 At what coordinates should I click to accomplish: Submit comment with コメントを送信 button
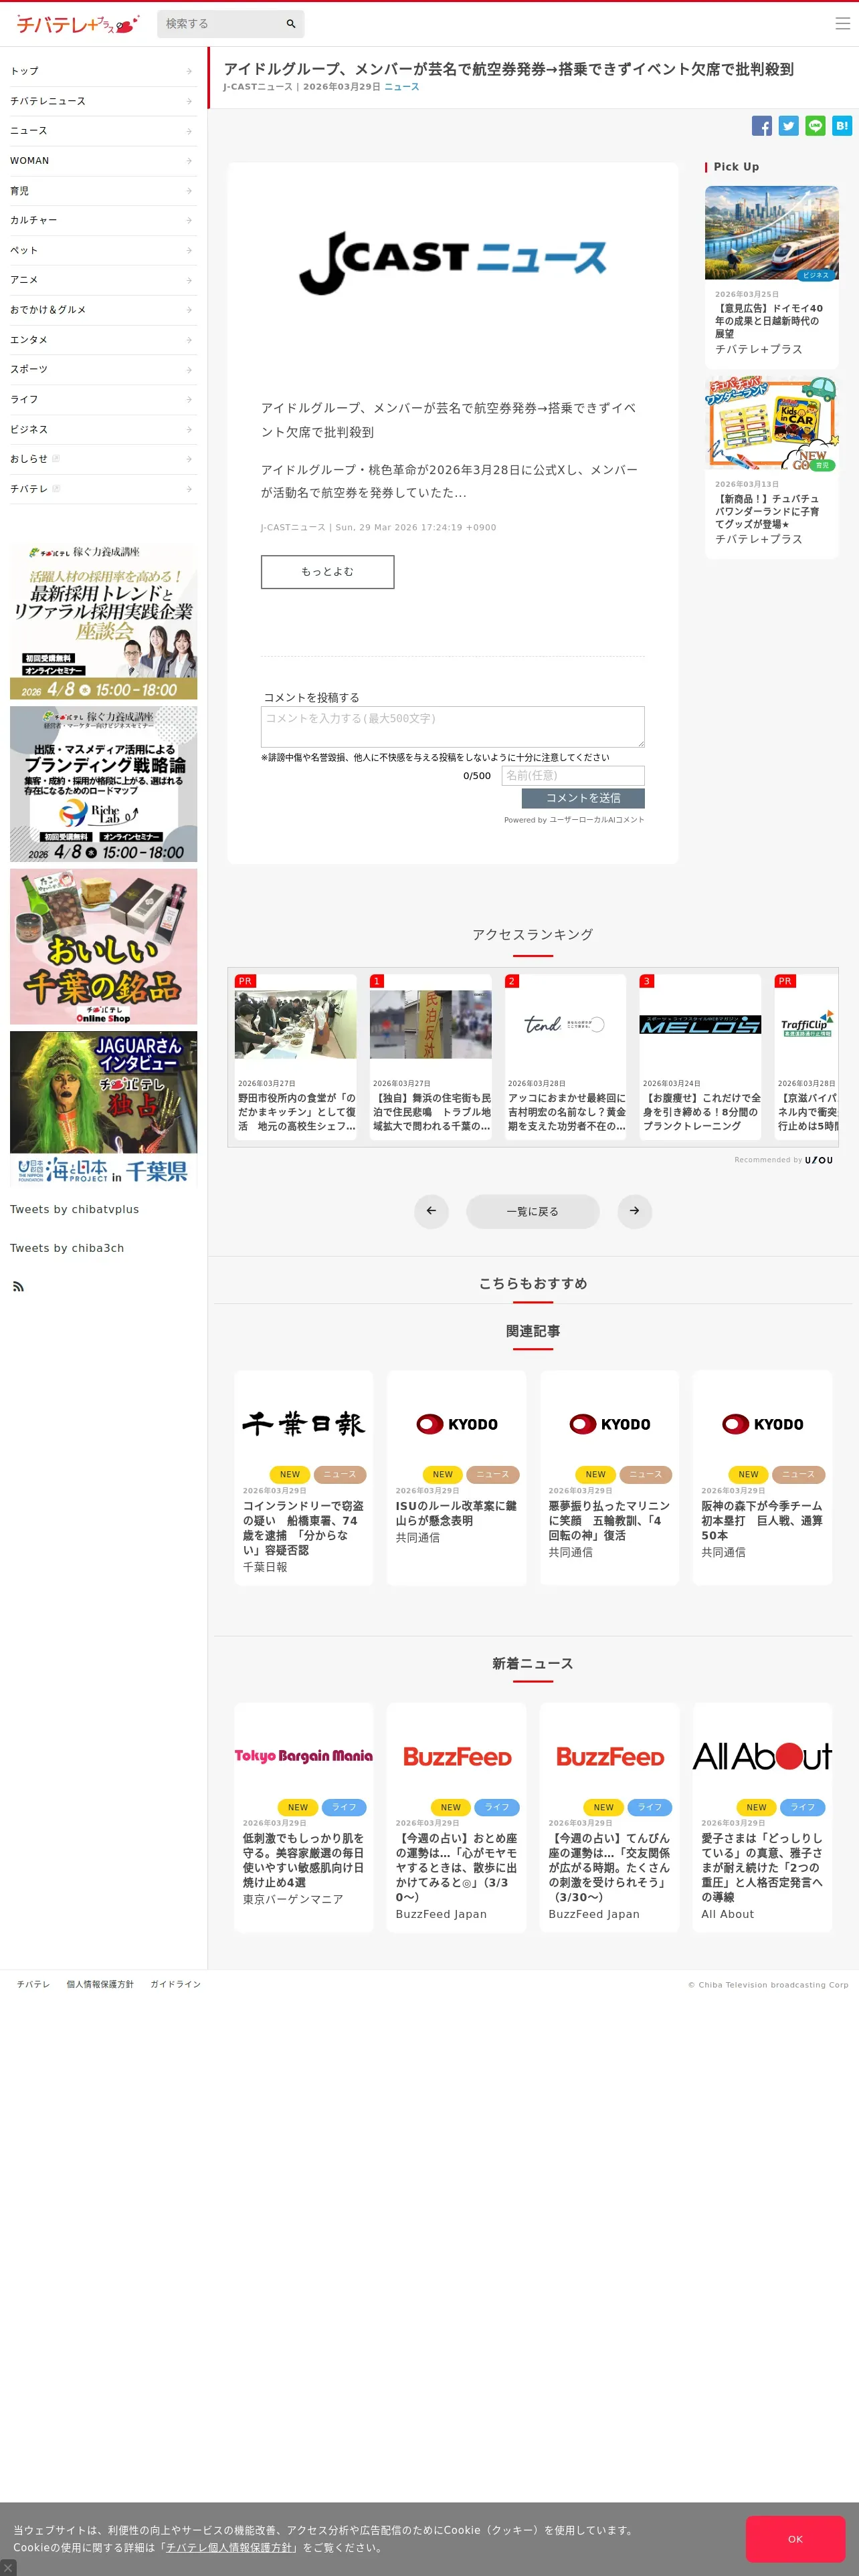[583, 798]
